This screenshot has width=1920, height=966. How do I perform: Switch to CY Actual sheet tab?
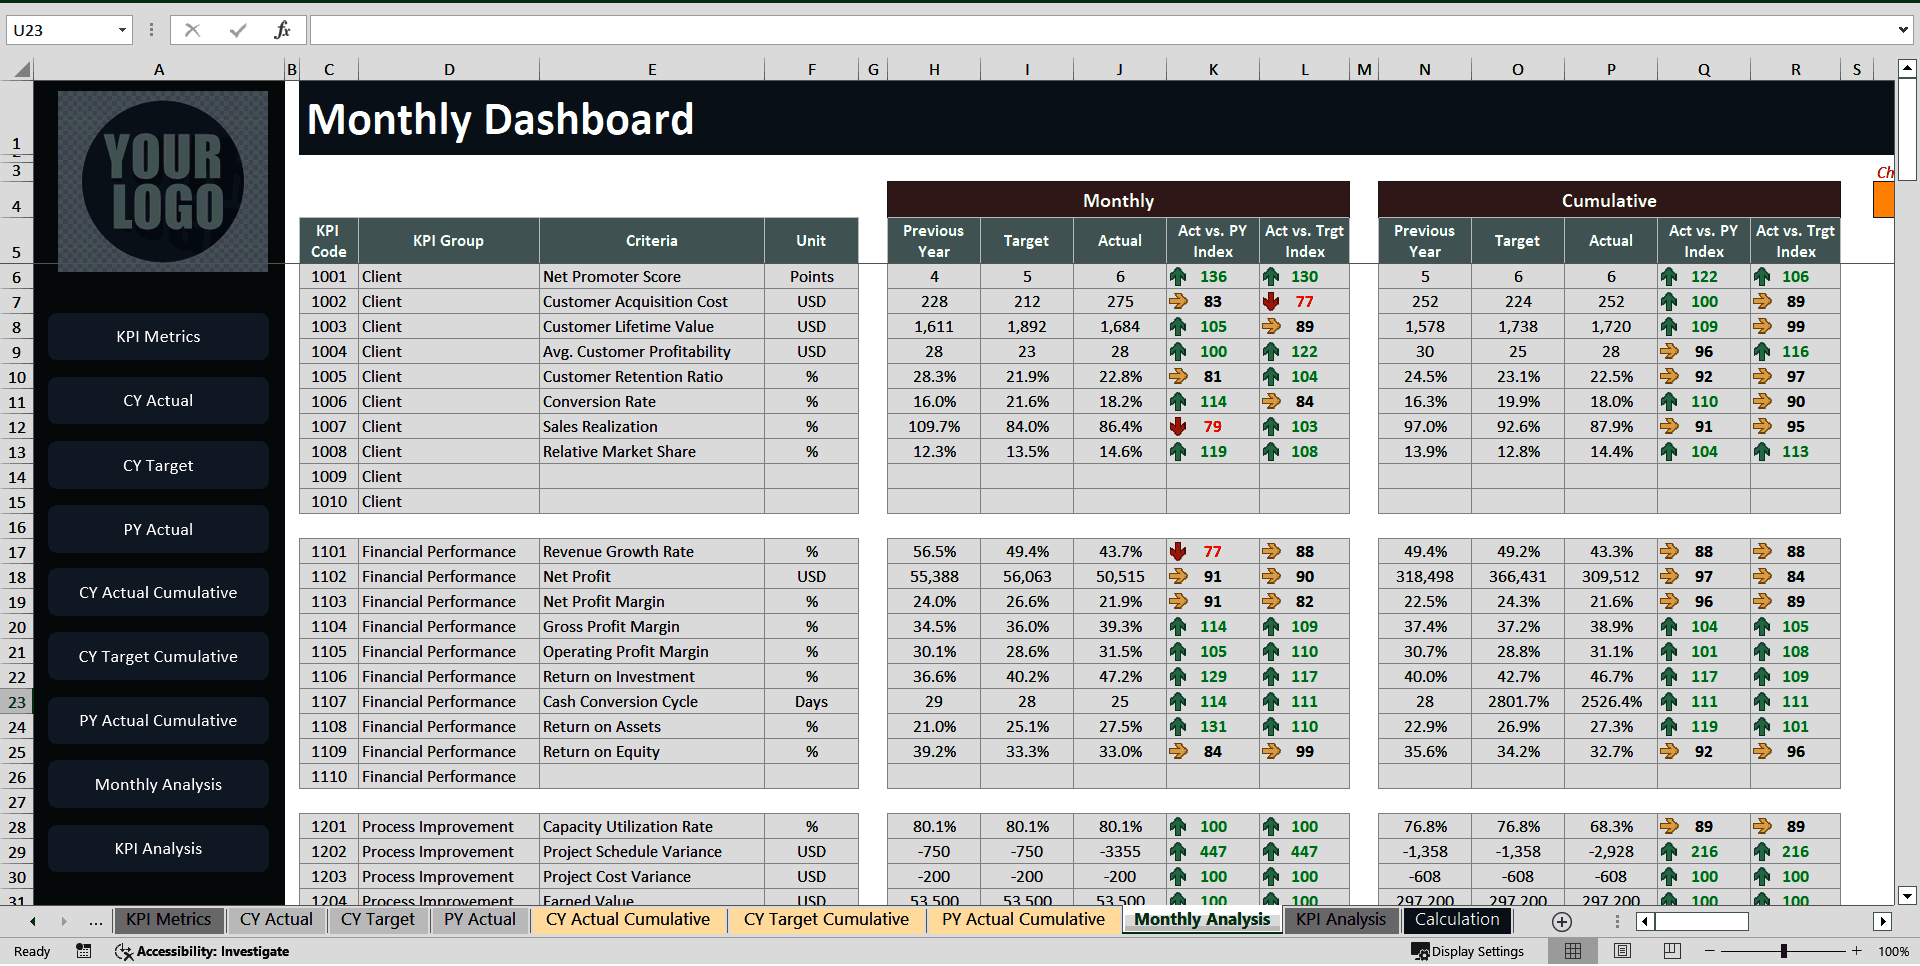coord(276,919)
